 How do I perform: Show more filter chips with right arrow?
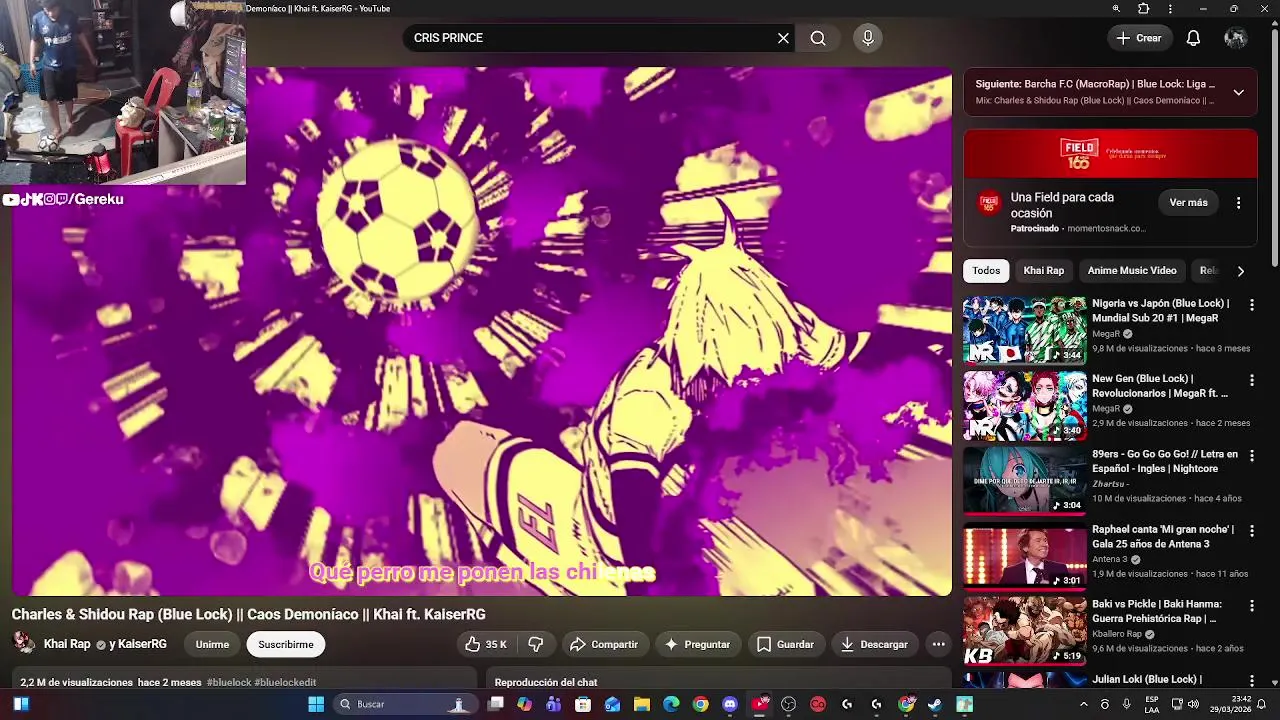[x=1240, y=271]
